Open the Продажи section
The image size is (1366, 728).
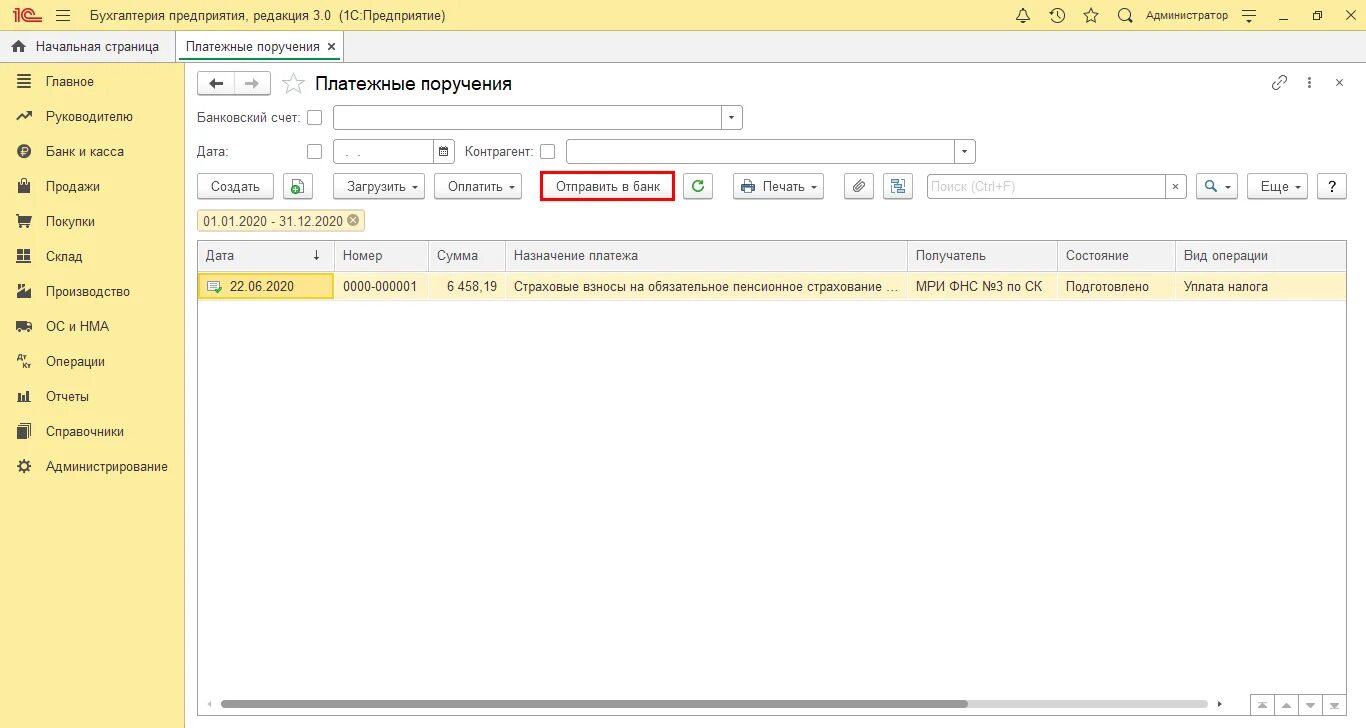tap(92, 187)
